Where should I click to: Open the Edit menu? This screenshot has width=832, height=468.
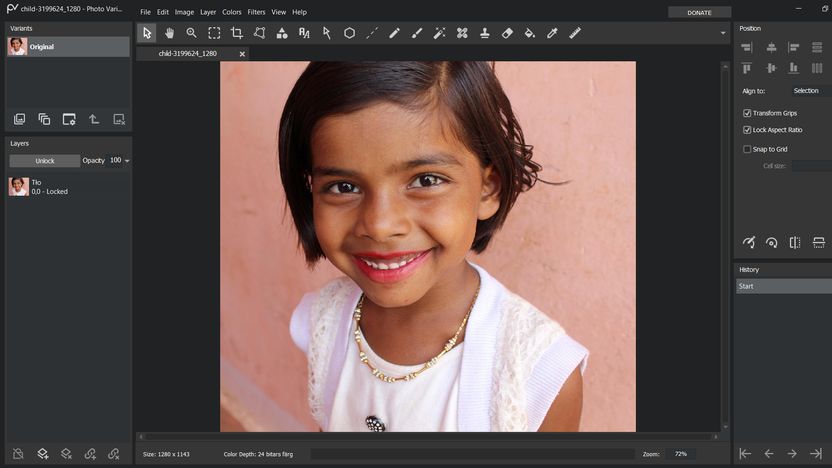[163, 12]
